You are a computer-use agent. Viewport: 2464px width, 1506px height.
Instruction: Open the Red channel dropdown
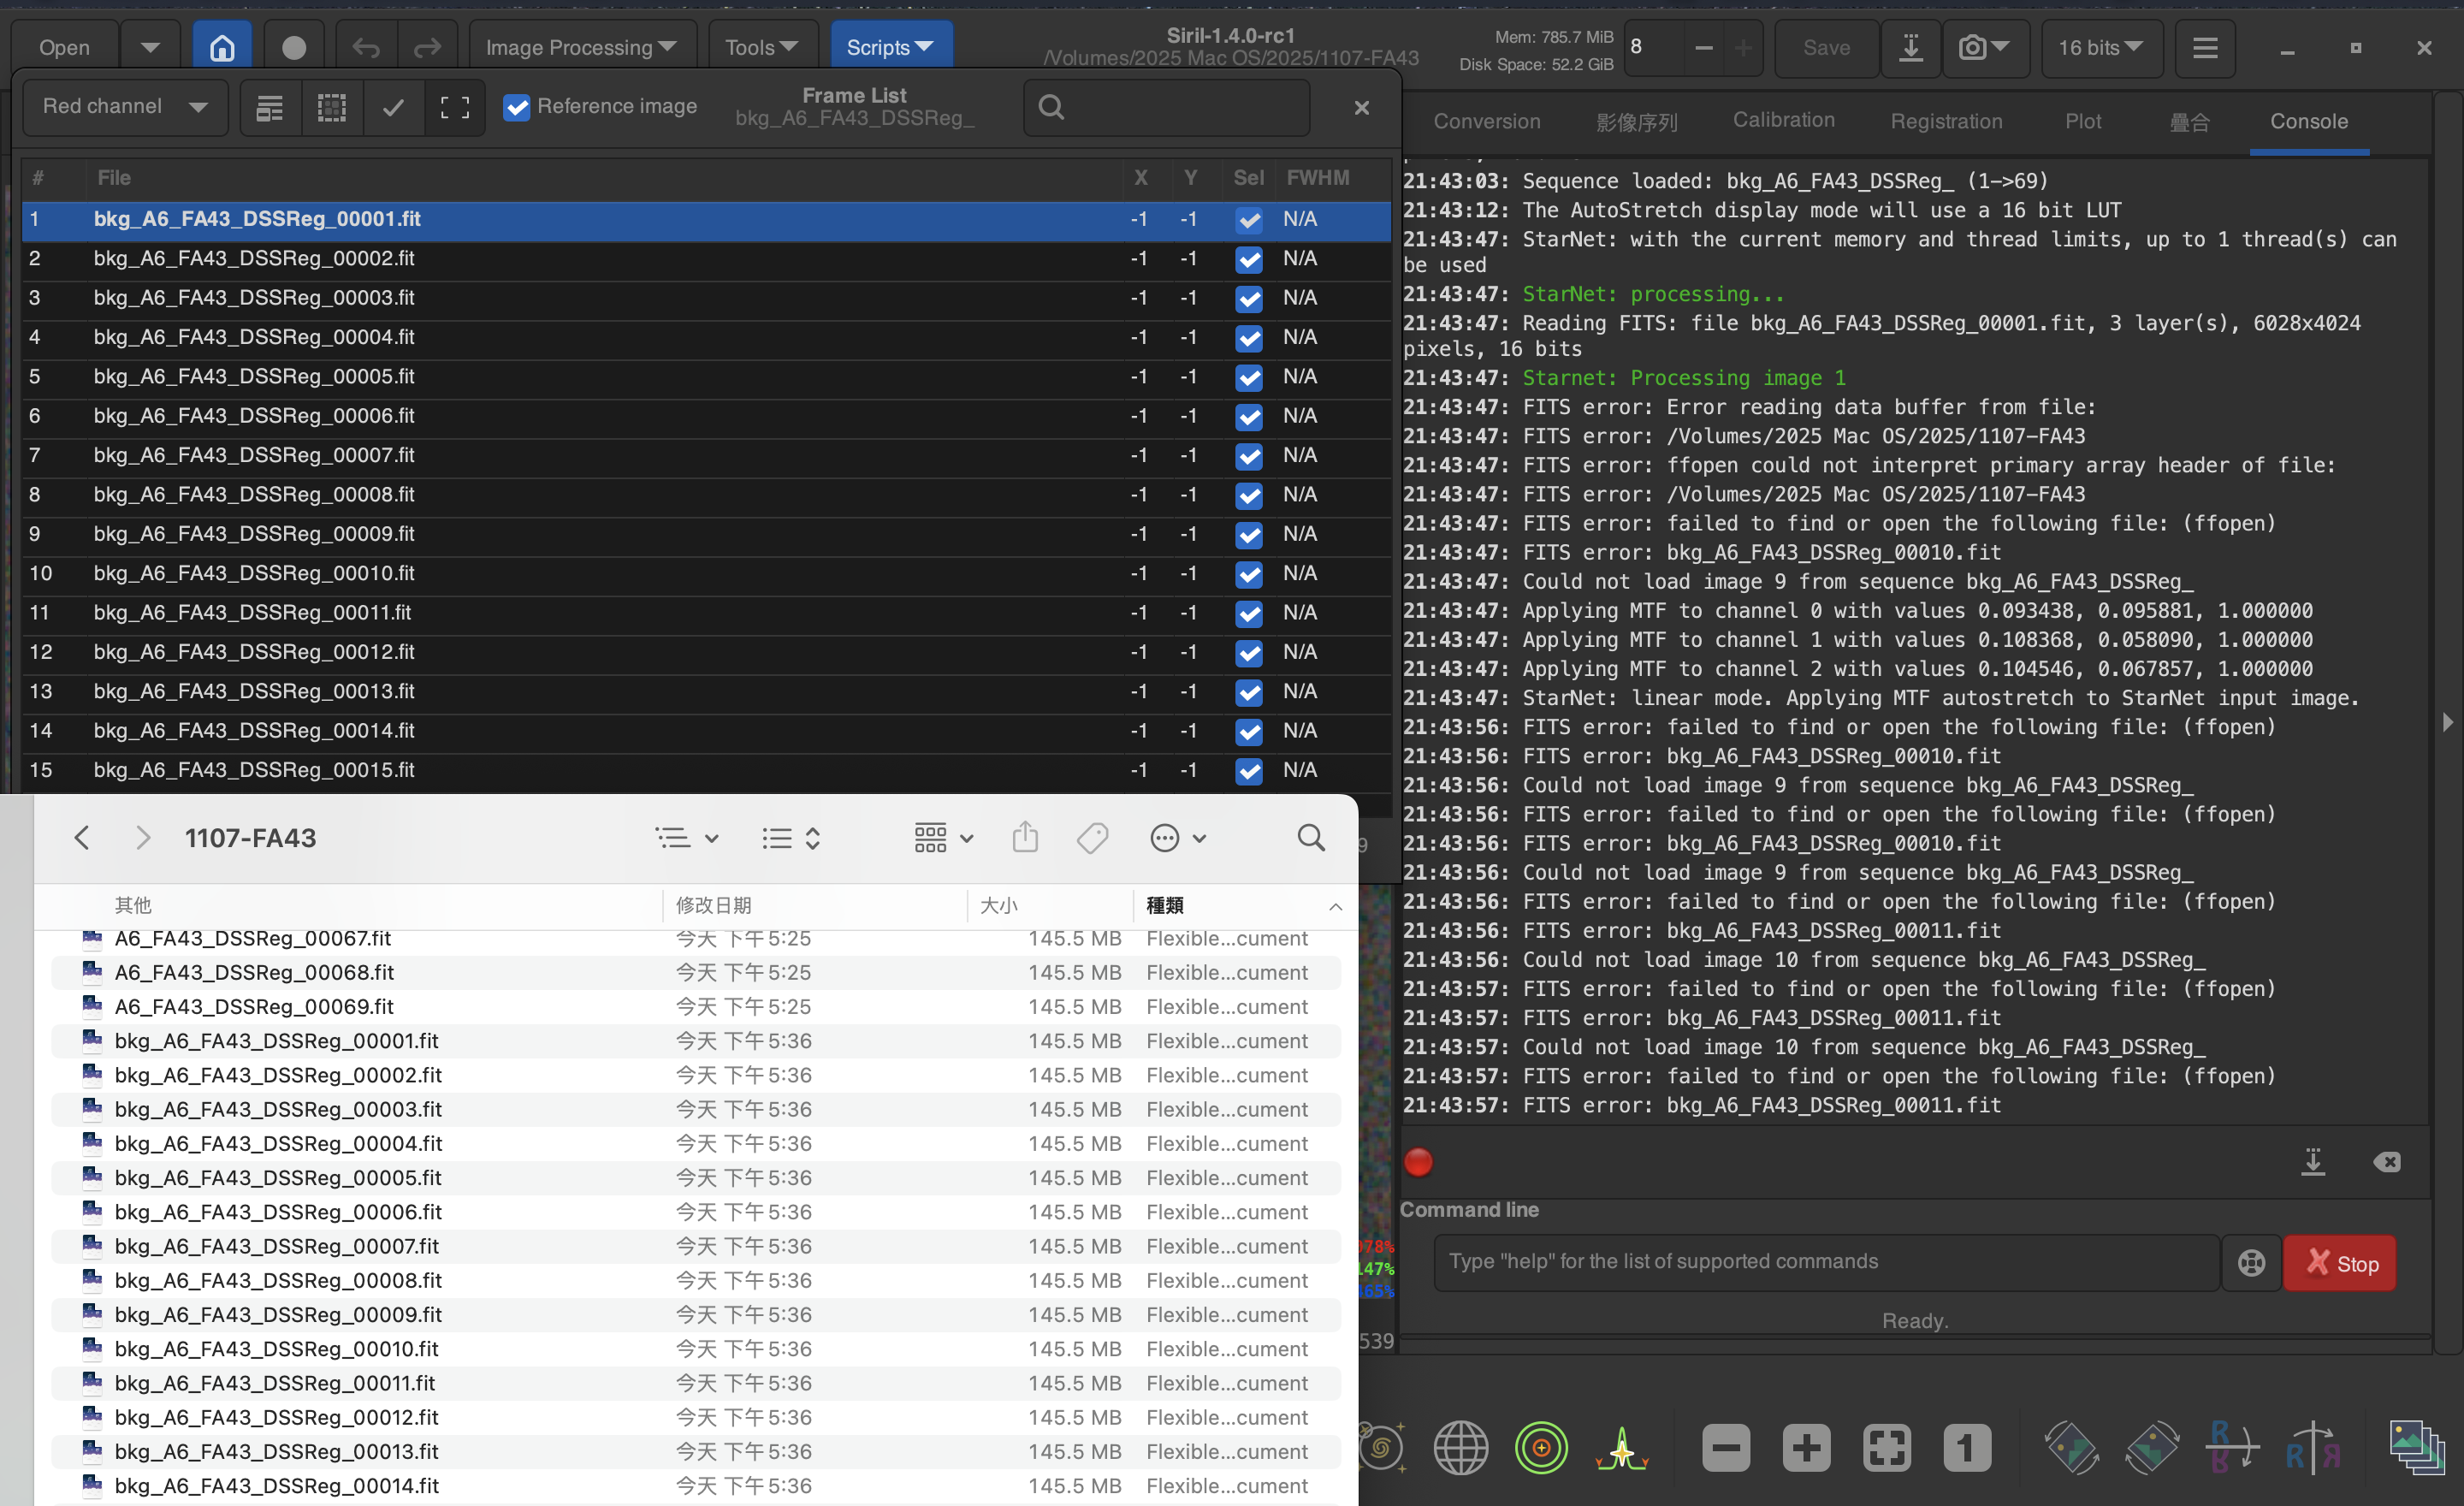coord(125,107)
